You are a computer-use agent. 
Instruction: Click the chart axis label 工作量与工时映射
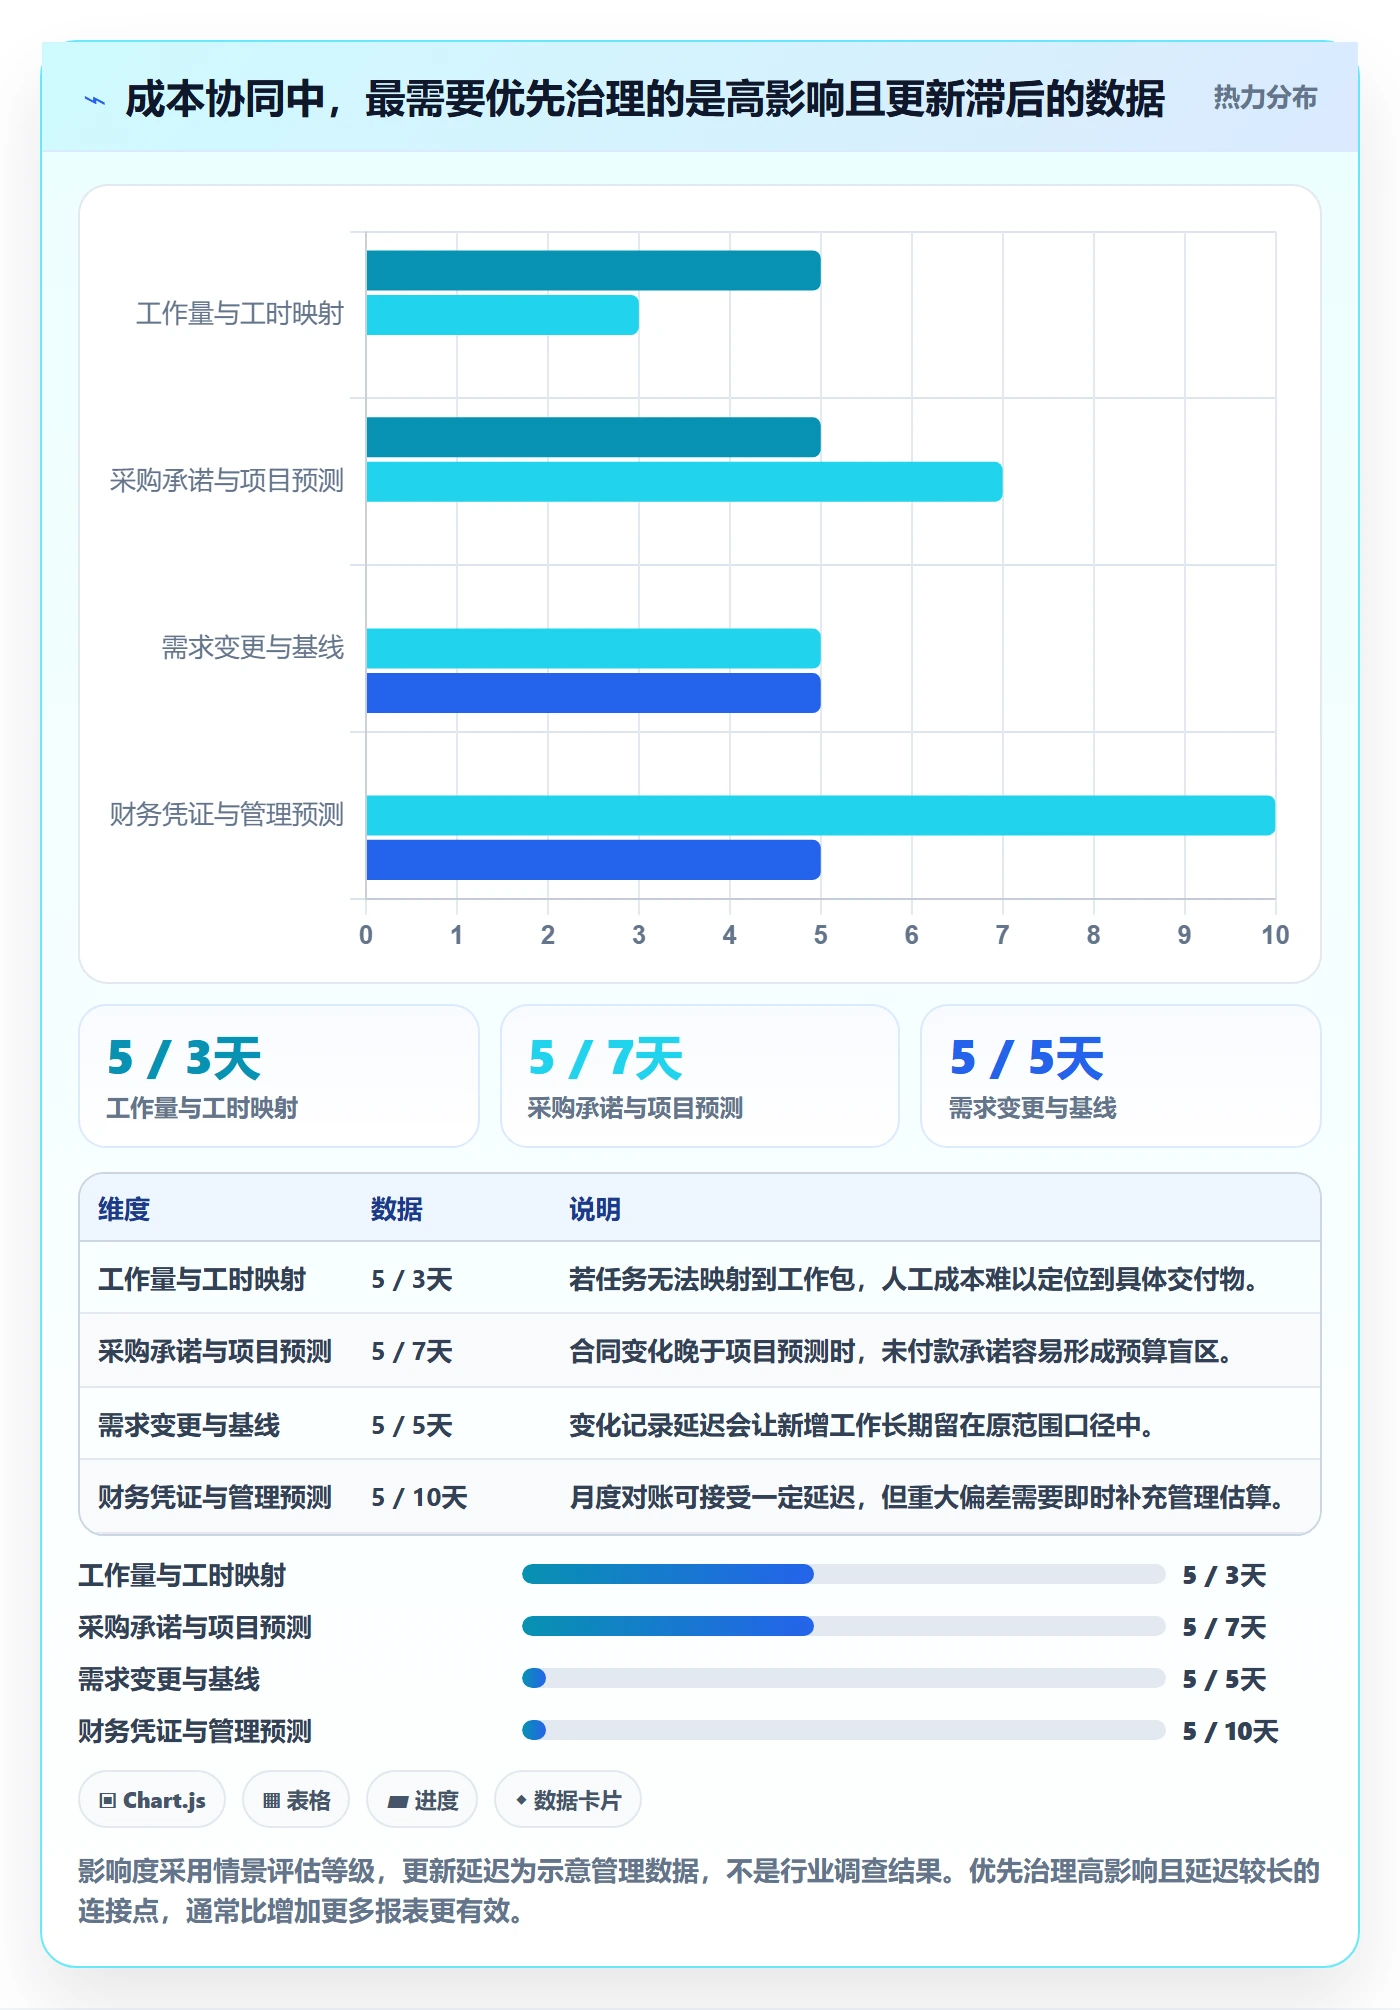(x=240, y=314)
